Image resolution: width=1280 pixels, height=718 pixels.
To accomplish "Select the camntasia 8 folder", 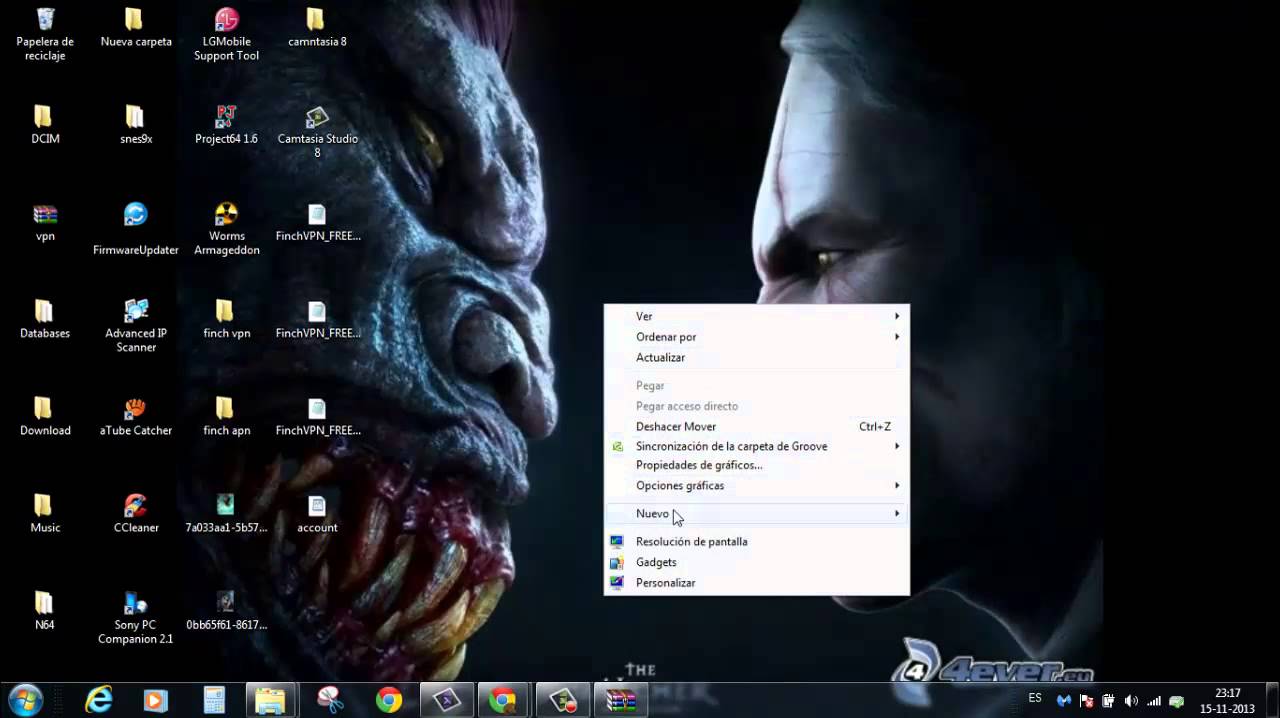I will (x=317, y=27).
